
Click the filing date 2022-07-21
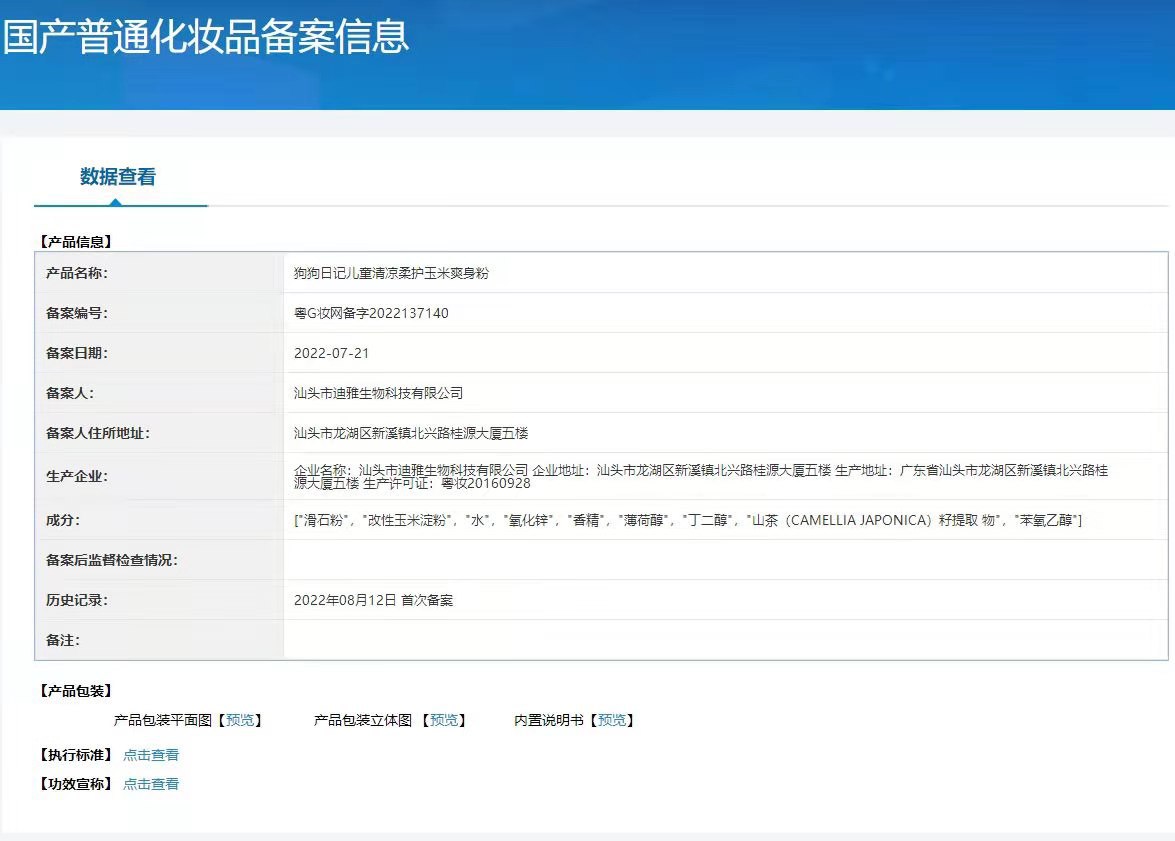[331, 353]
